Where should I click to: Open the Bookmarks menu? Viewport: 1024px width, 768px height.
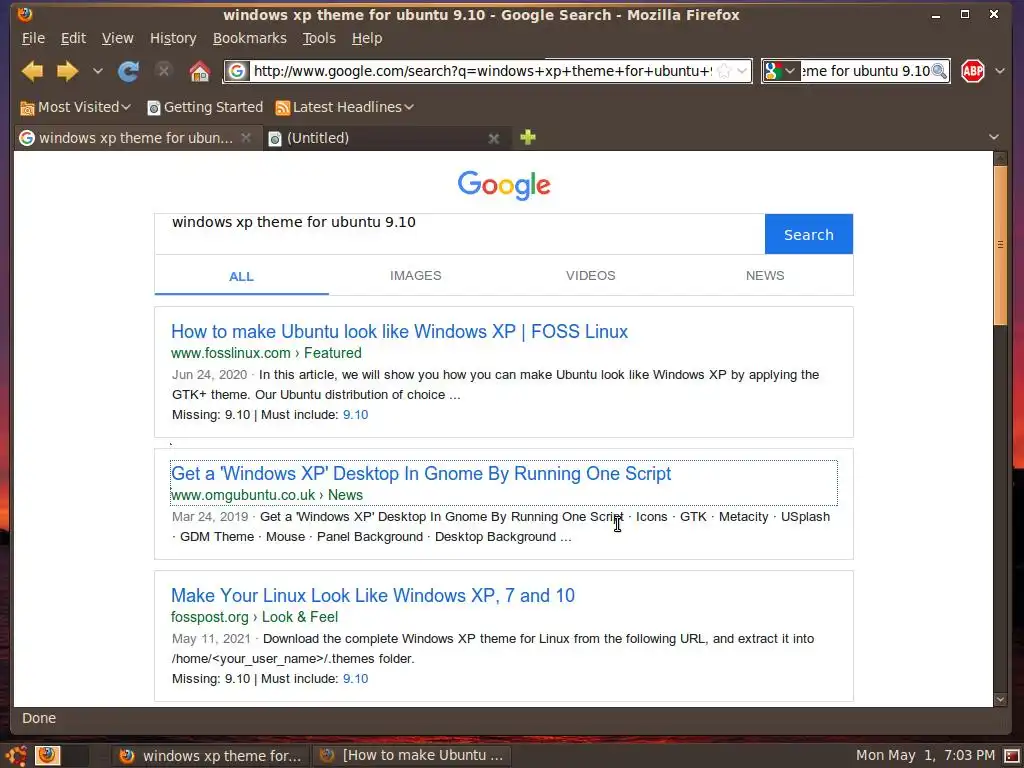point(249,39)
